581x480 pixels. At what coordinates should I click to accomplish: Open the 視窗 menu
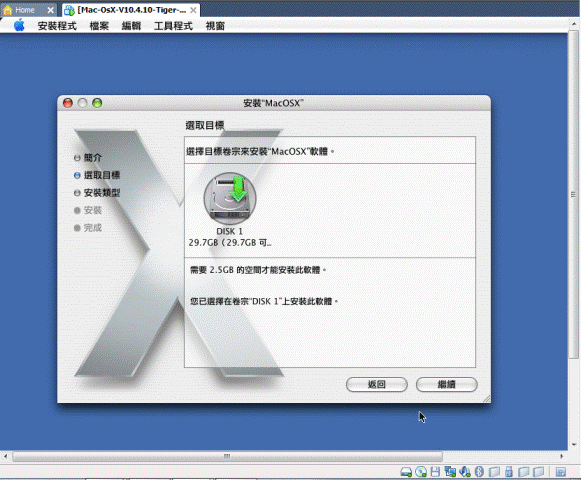[215, 26]
